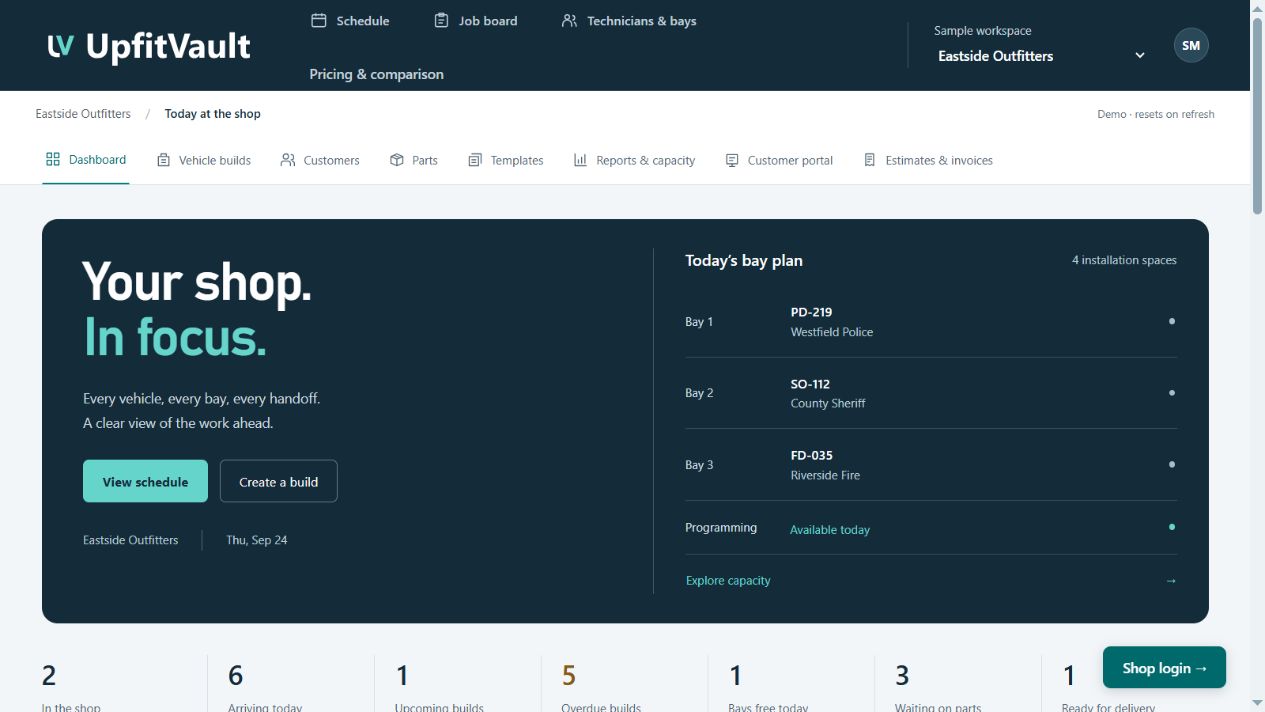
Task: Switch to the Parts tab
Action: click(414, 160)
